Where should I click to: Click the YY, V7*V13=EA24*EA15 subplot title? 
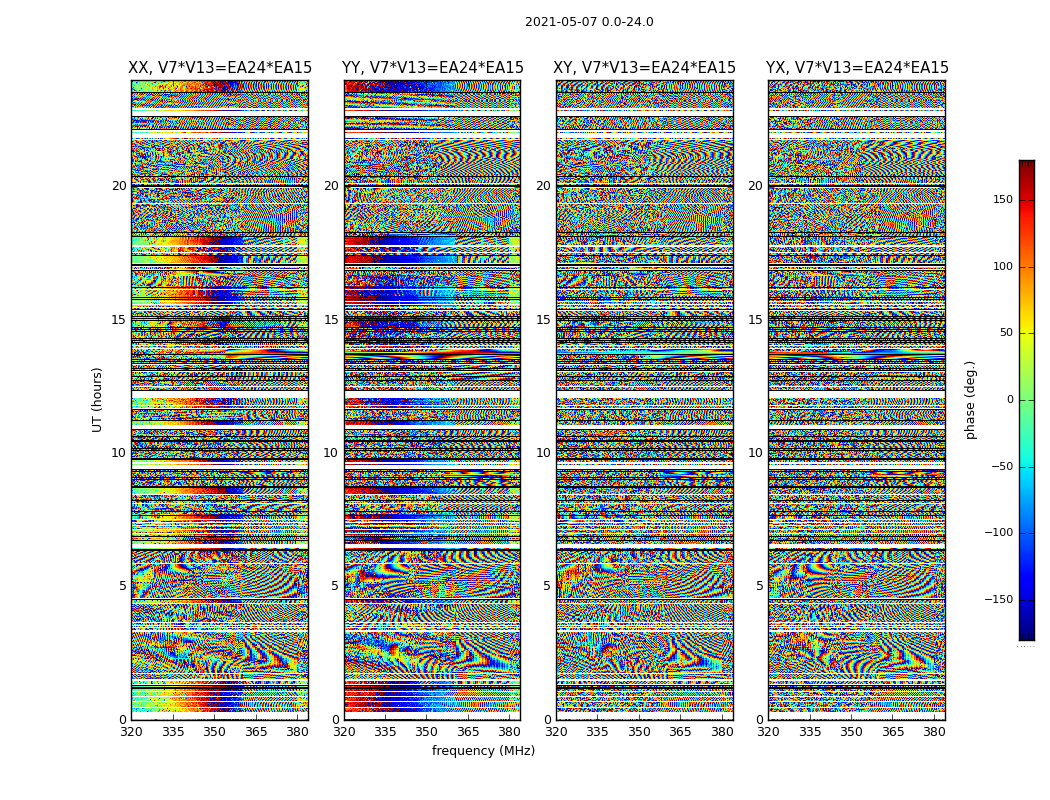pyautogui.click(x=433, y=68)
